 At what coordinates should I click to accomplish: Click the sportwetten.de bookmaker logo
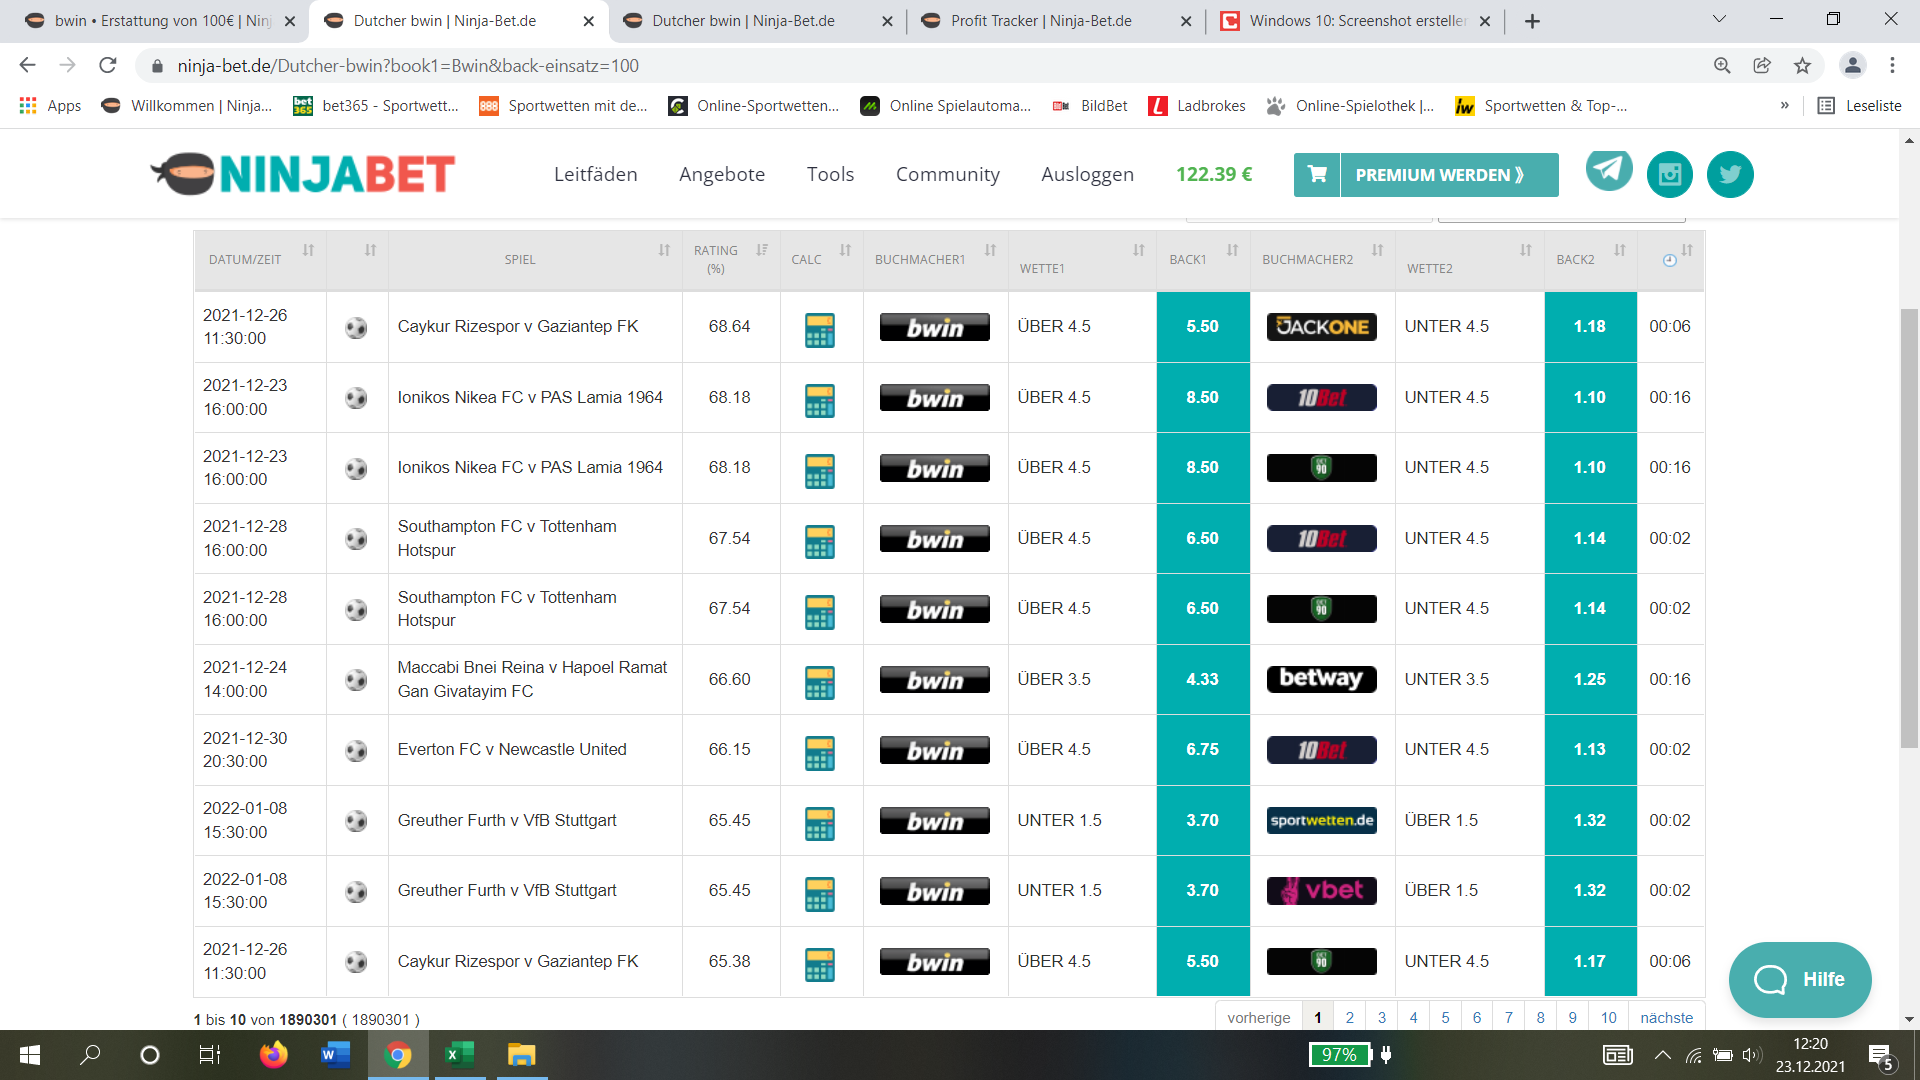click(1321, 820)
